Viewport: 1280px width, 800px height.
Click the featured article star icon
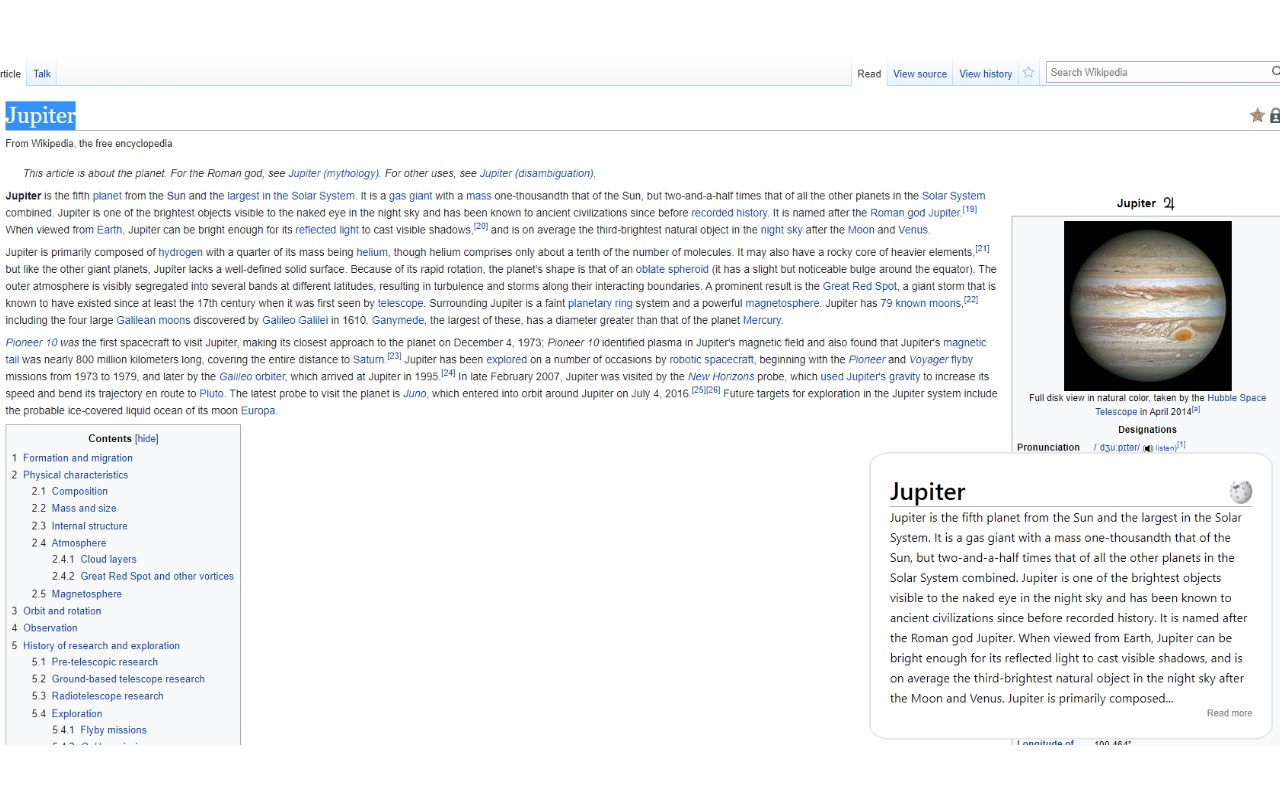click(x=1257, y=116)
